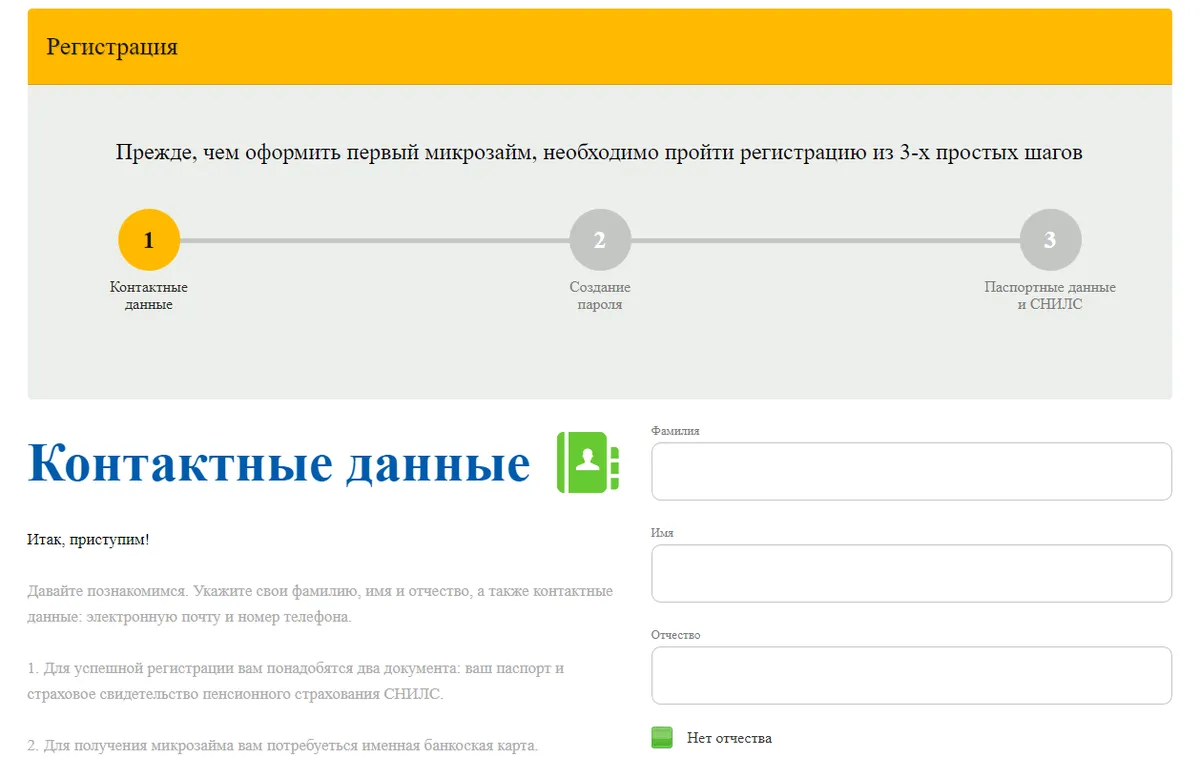Screen dimensions: 1200x778
Task: Click the Паспортные данные и СНИЛС label
Action: tap(1050, 296)
